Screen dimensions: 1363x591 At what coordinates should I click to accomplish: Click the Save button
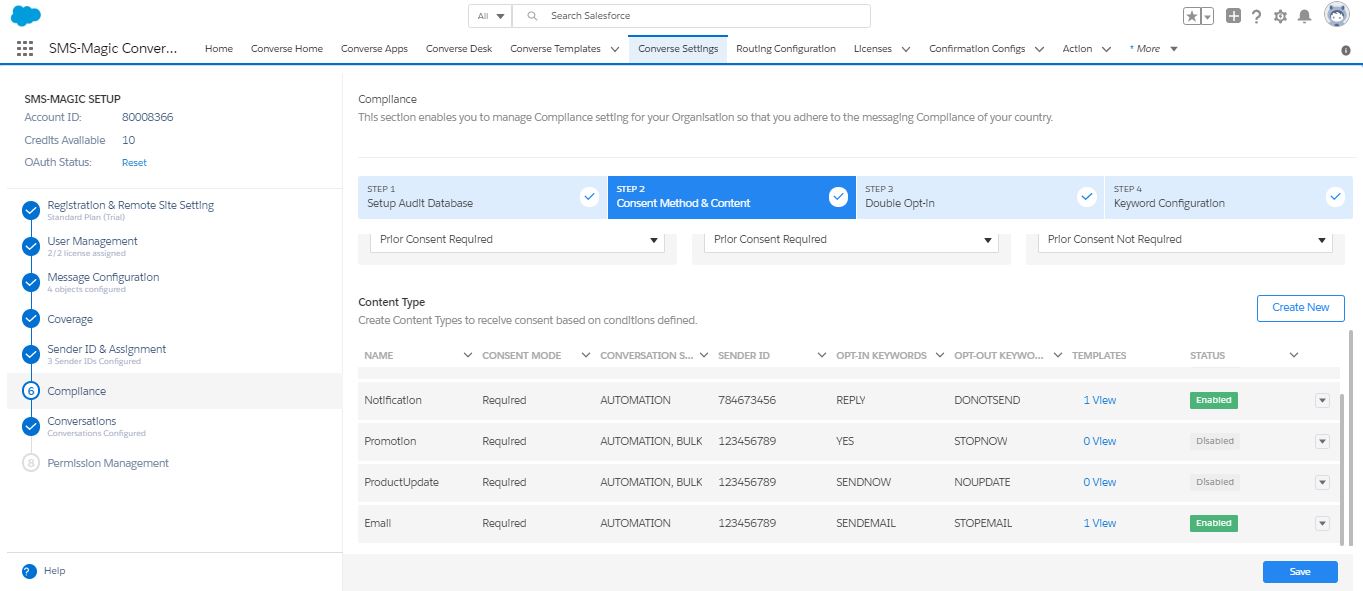click(1300, 572)
